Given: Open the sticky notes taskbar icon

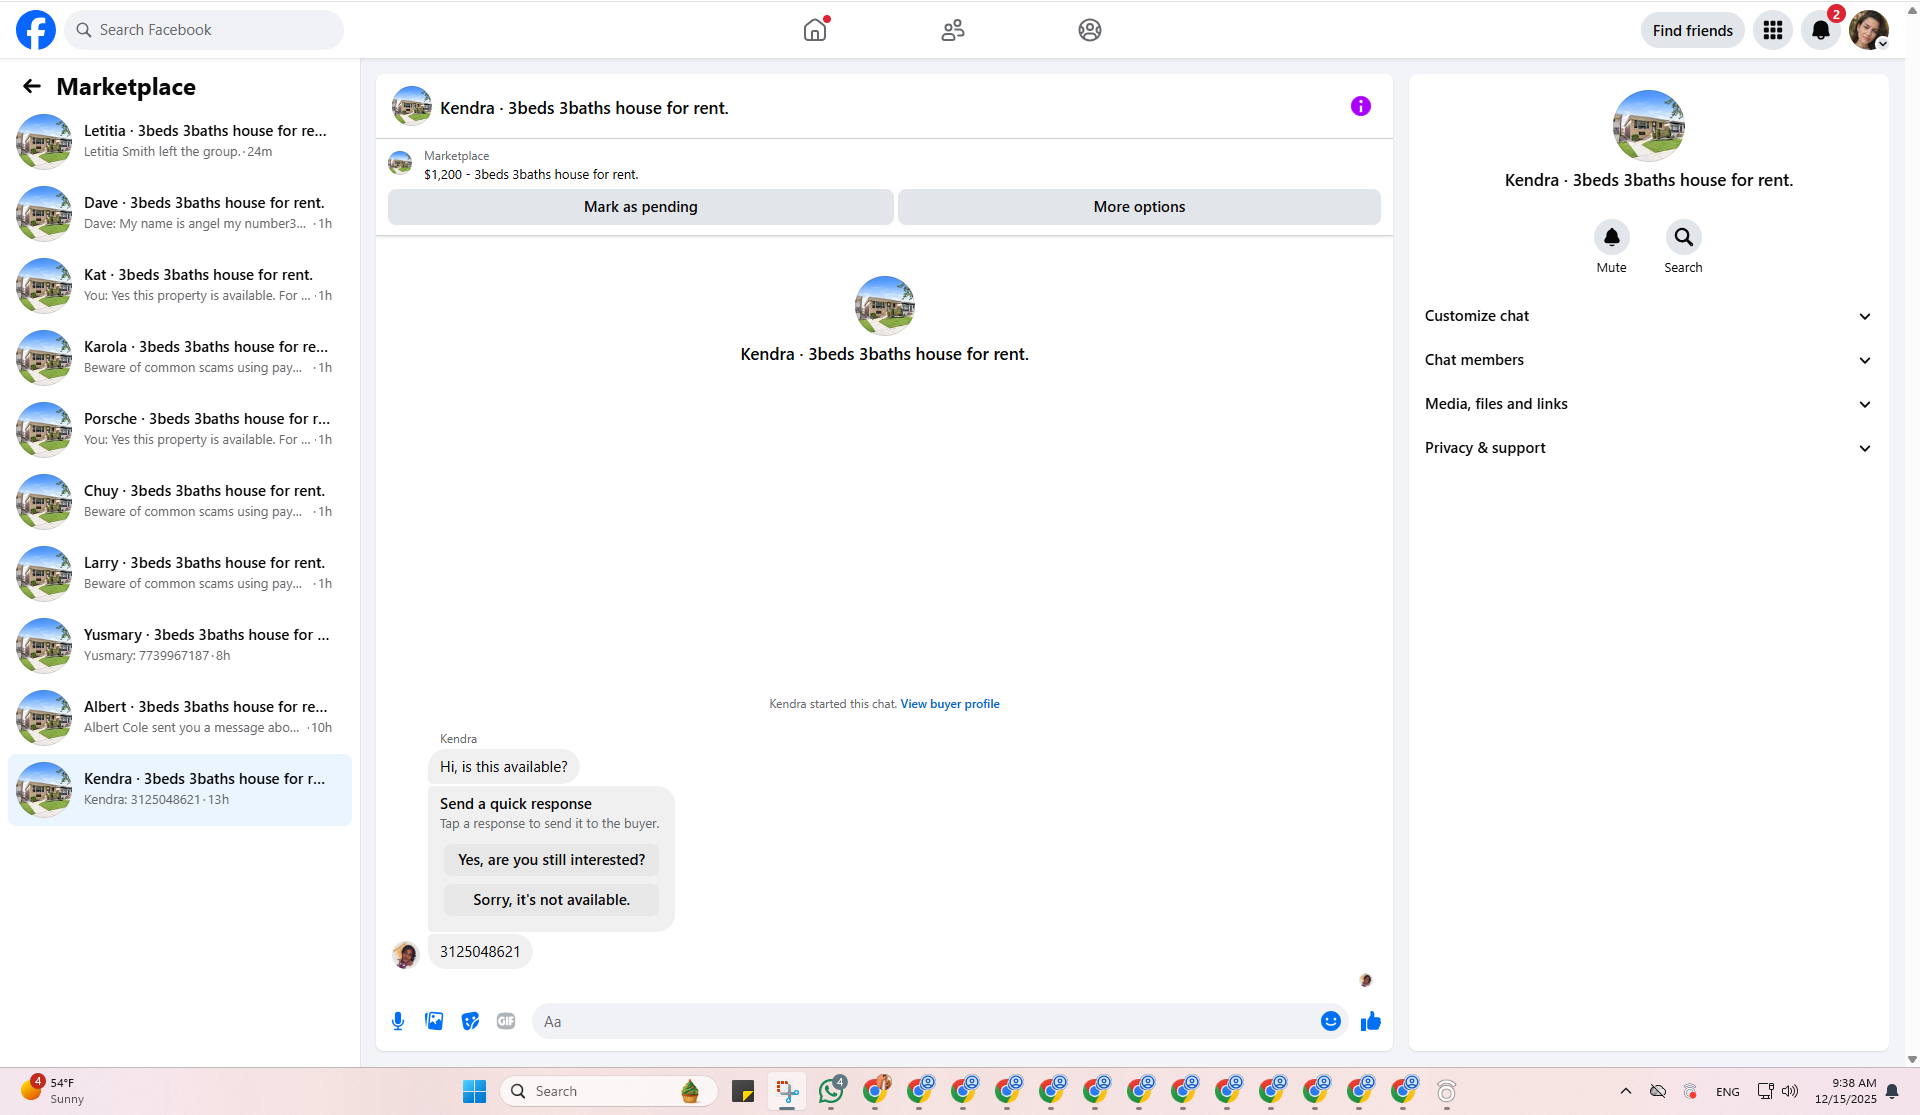Looking at the screenshot, I should point(743,1091).
